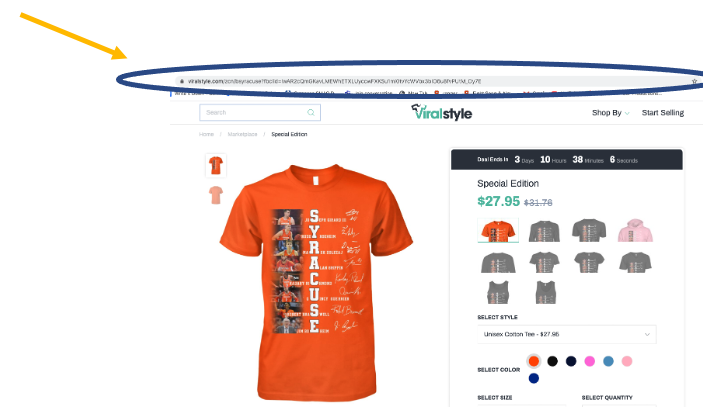Click the browser address bar URL

point(334,82)
